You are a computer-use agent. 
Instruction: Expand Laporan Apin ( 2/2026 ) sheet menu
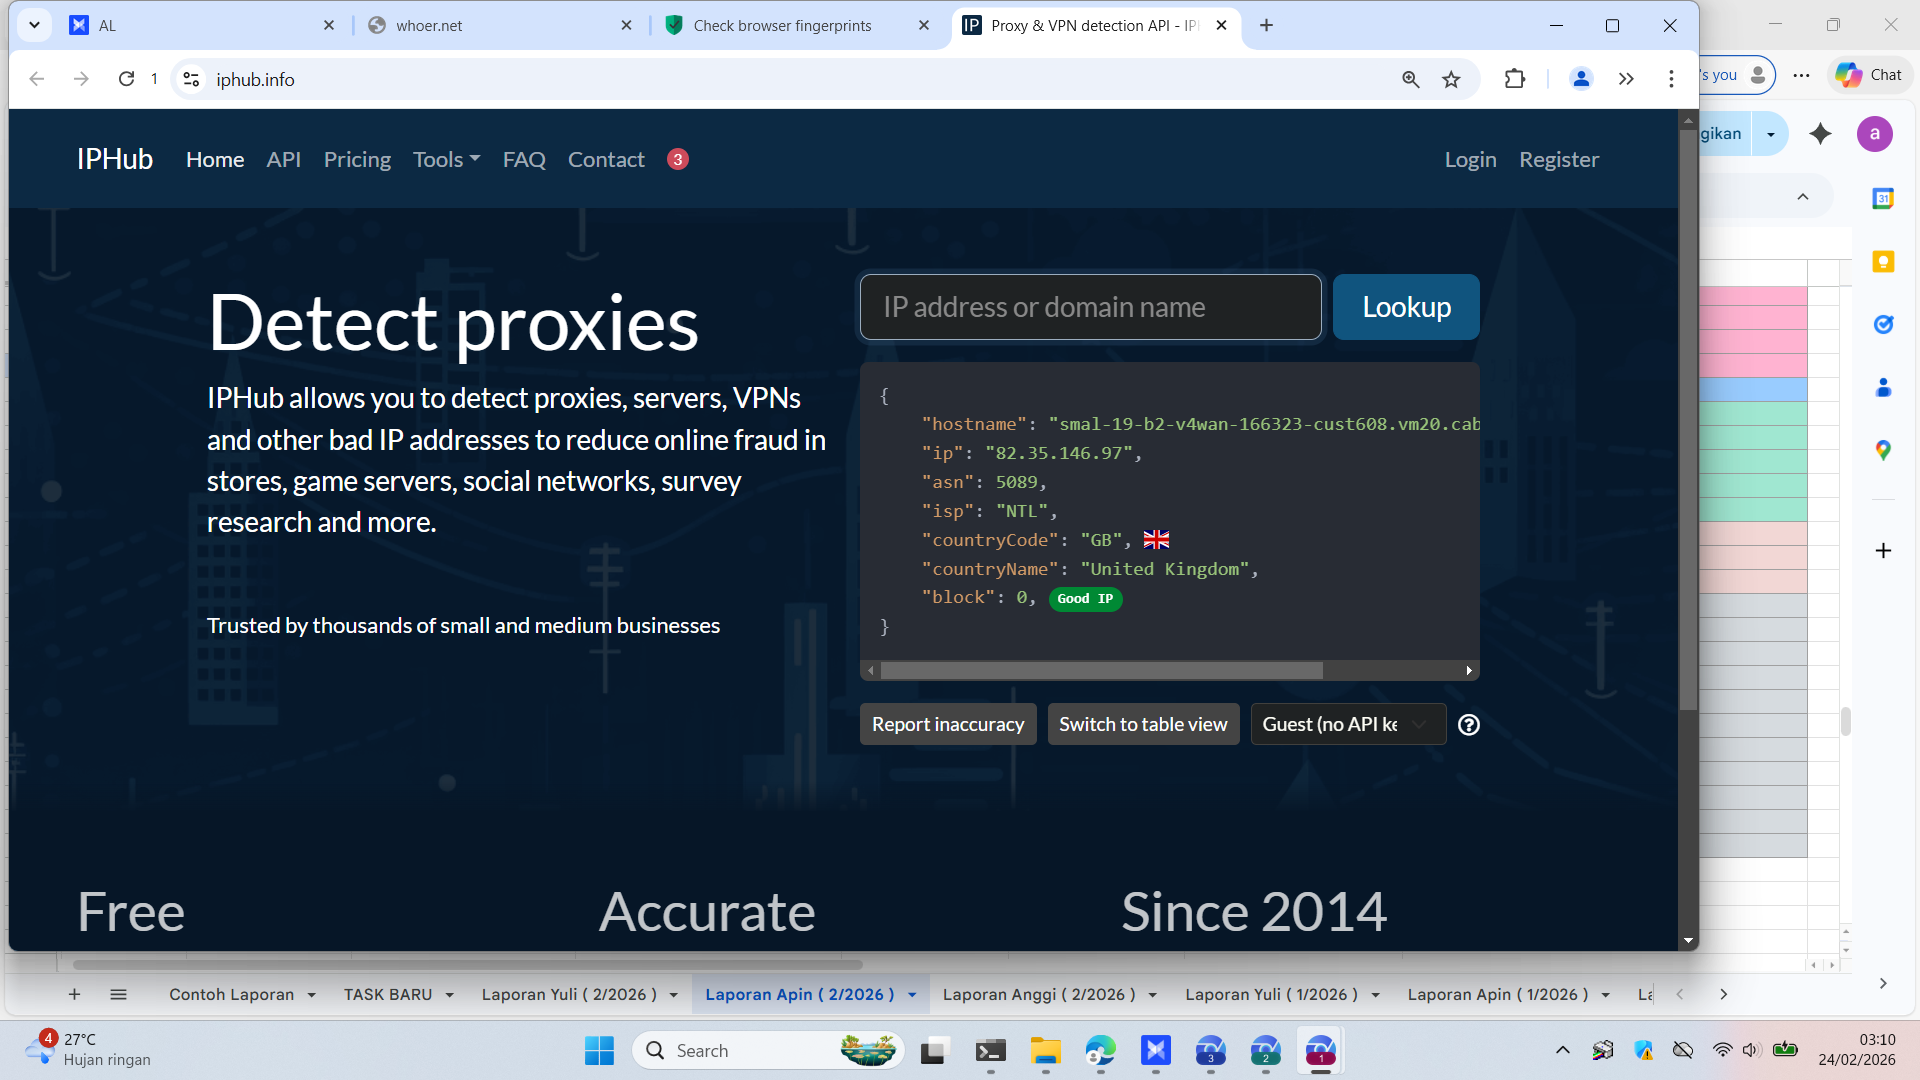pos(912,995)
